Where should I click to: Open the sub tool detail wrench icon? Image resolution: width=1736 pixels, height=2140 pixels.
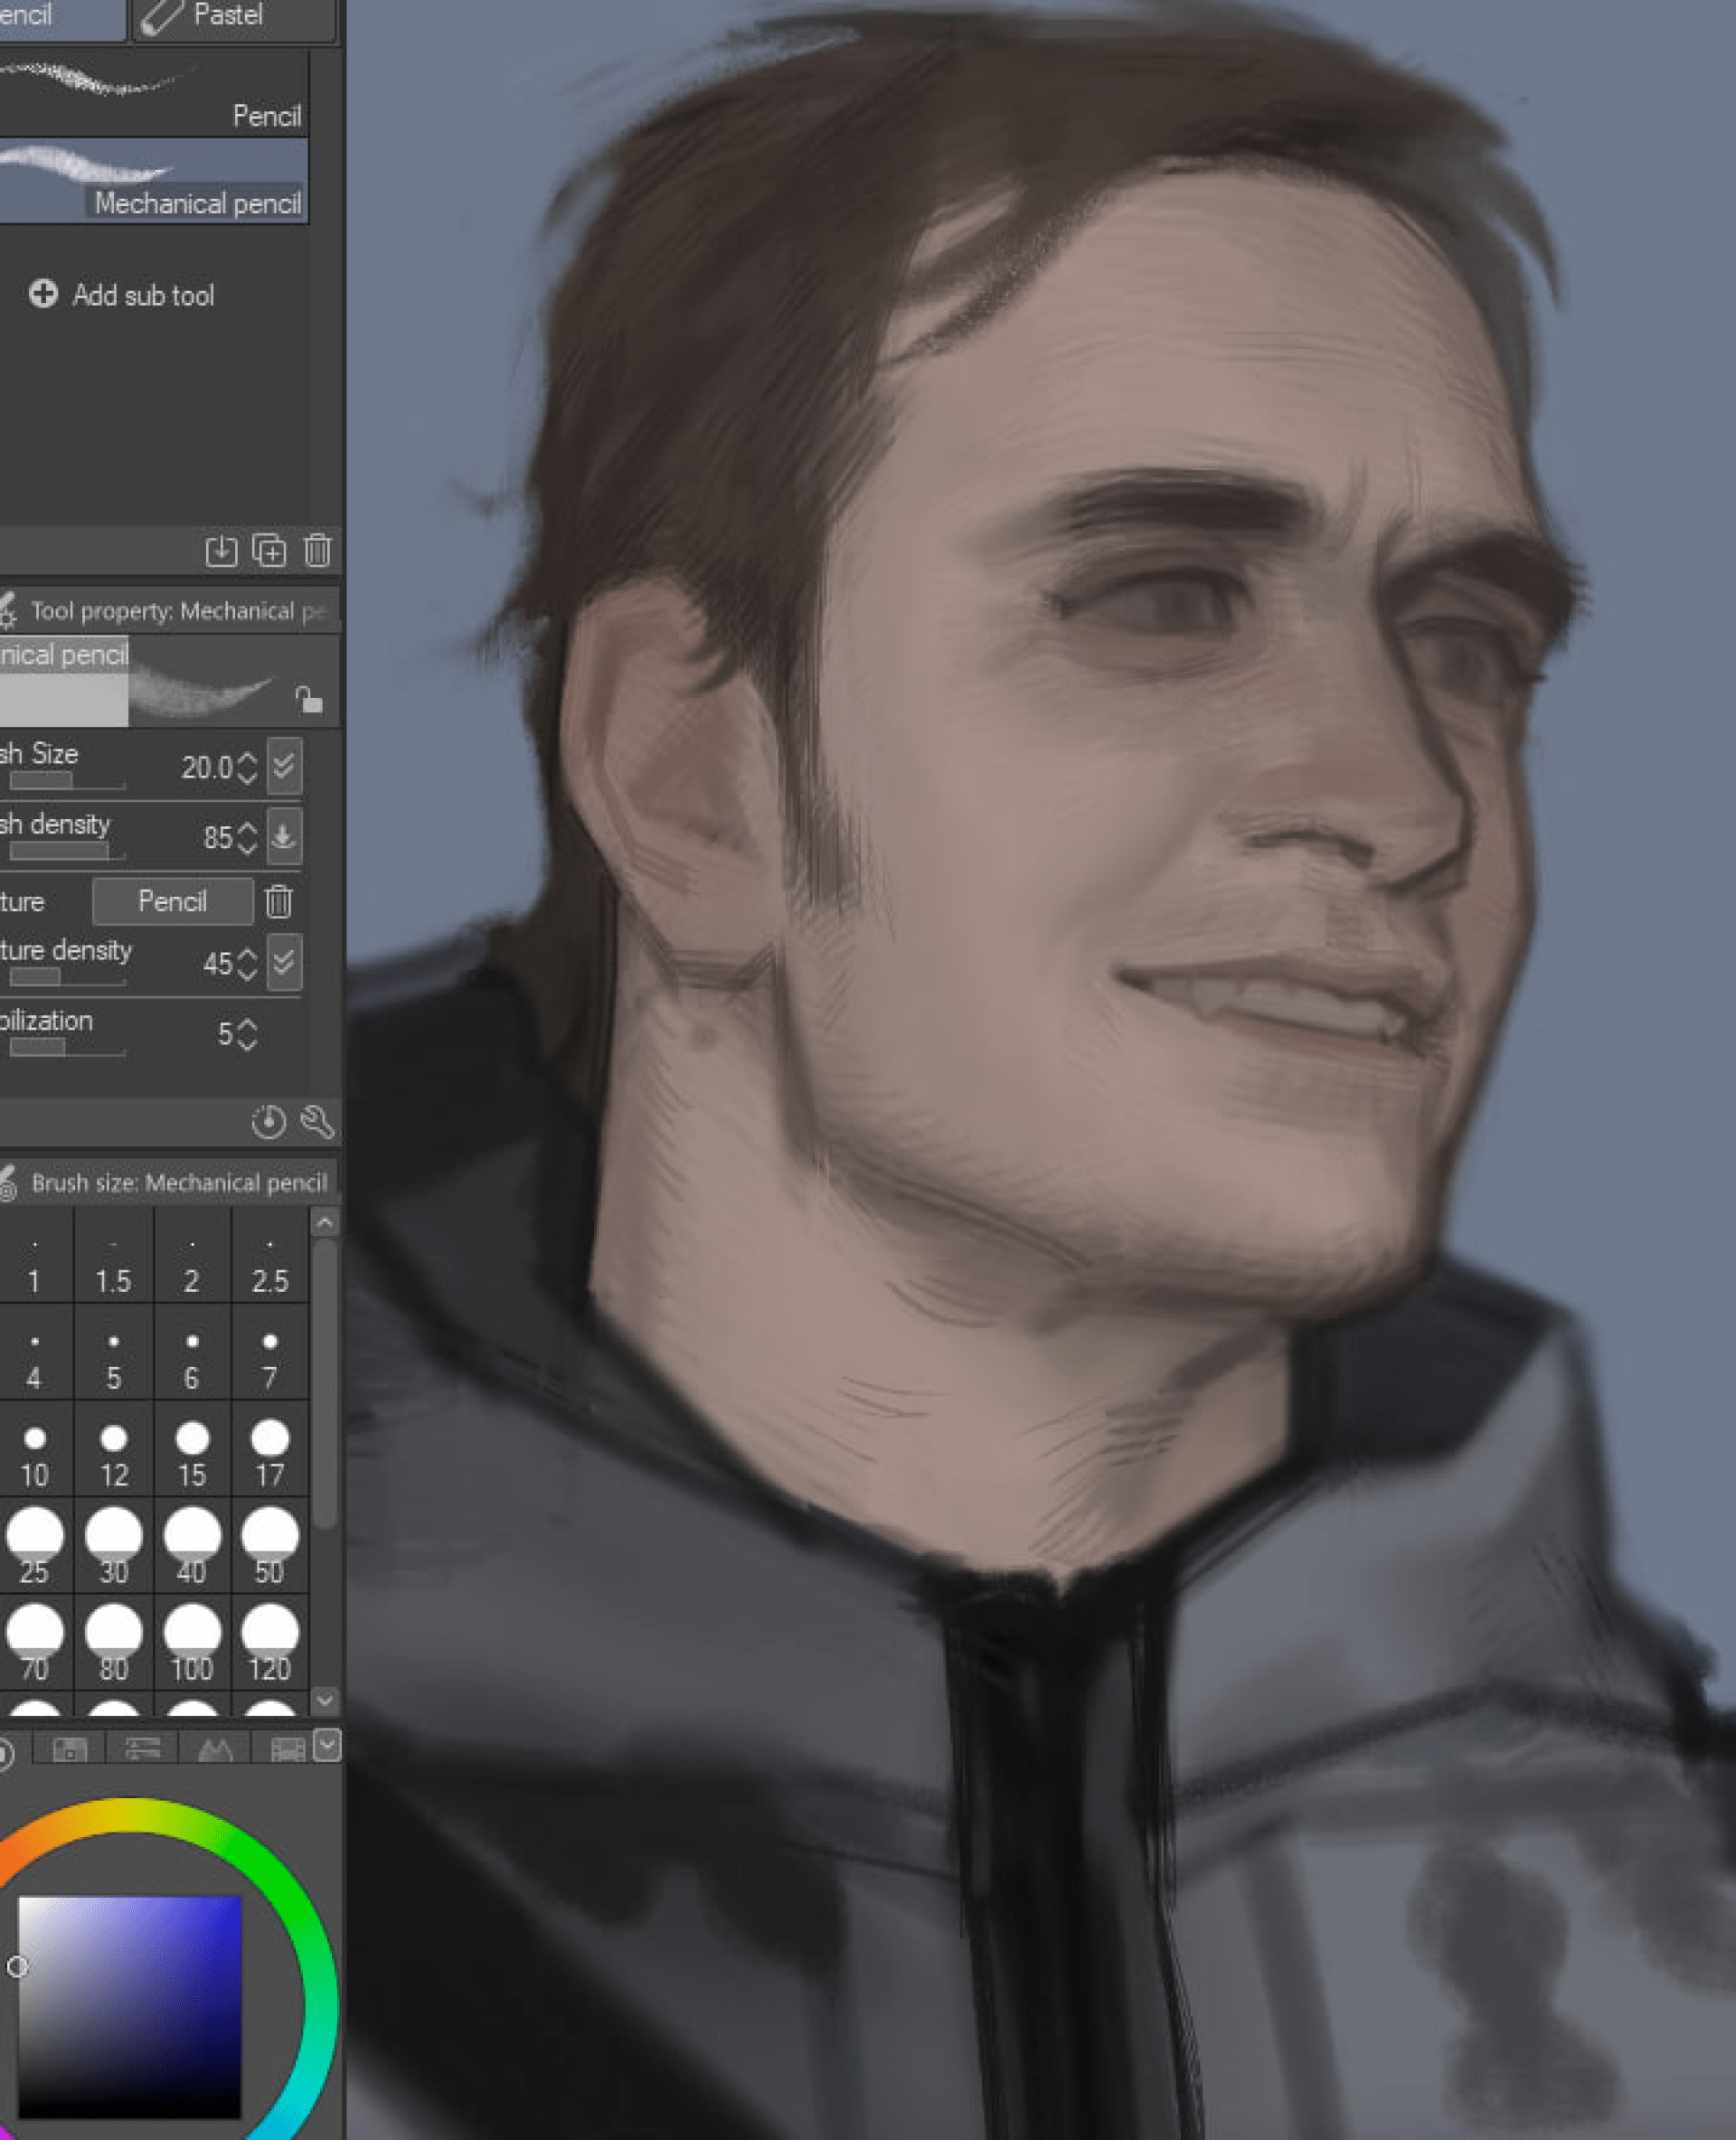tap(317, 1122)
